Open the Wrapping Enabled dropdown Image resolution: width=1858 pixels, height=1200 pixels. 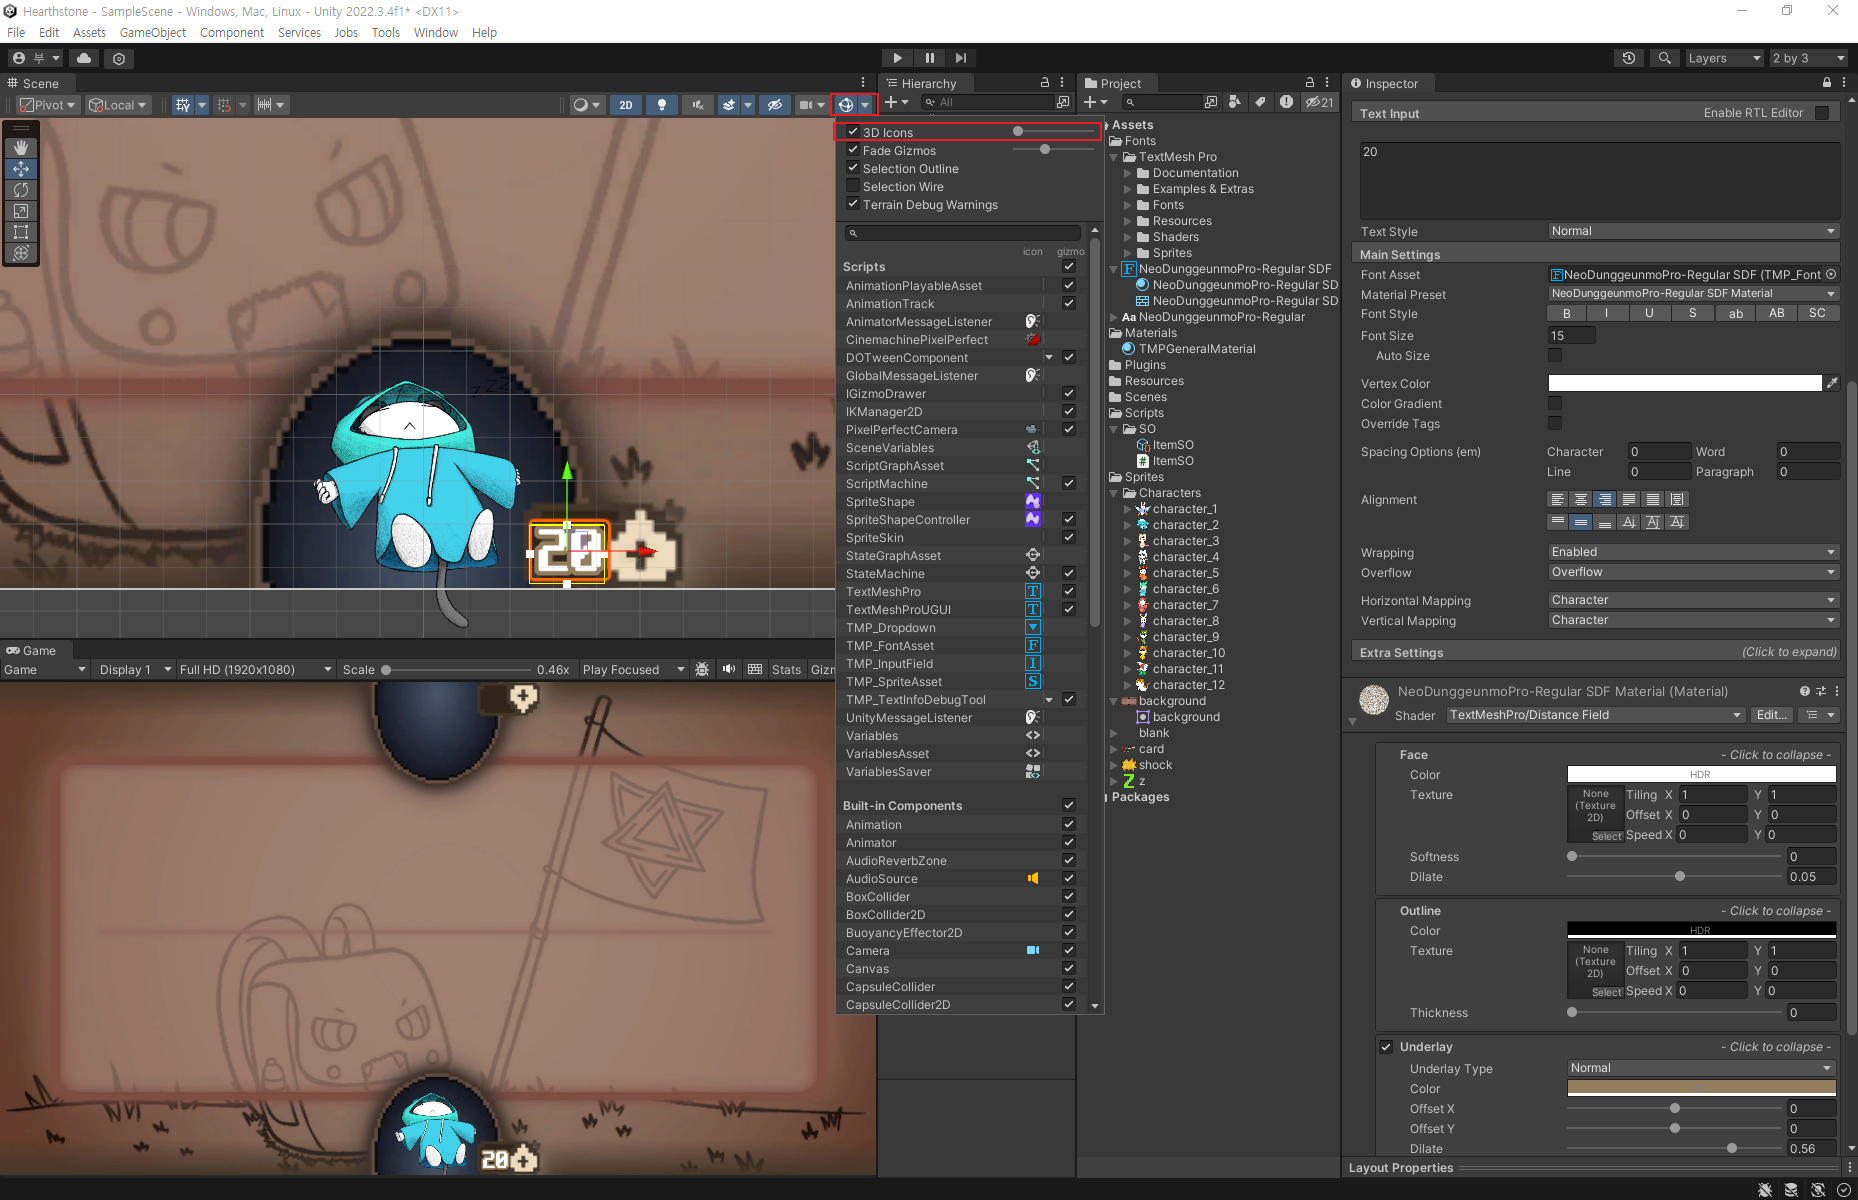coord(1693,552)
